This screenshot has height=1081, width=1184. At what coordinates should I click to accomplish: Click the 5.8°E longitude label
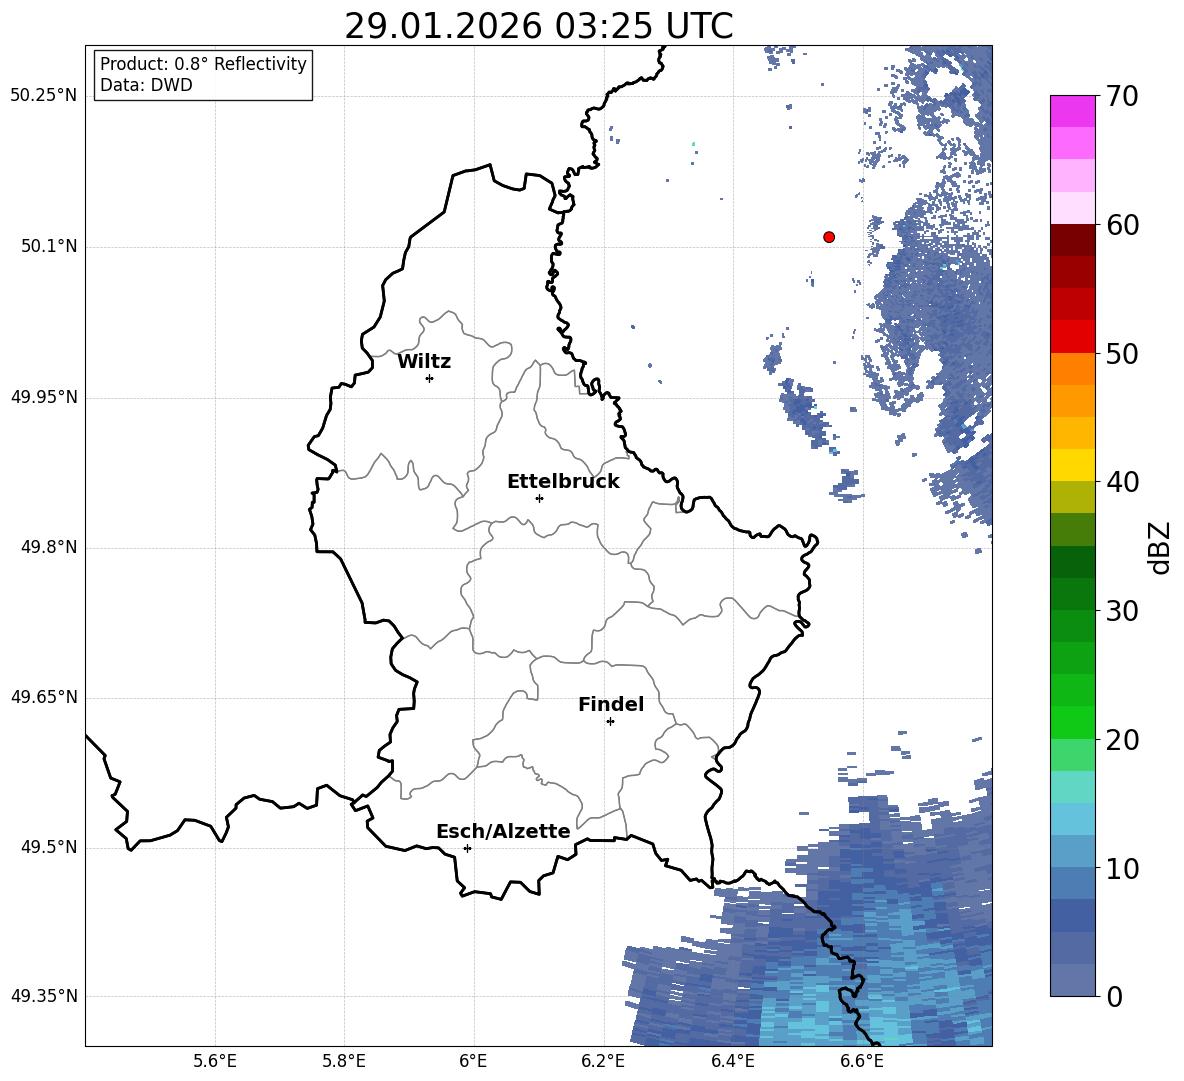click(x=344, y=1061)
